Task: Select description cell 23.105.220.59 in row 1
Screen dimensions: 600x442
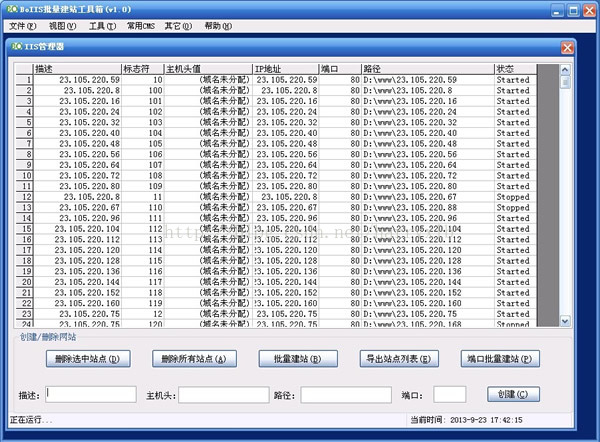Action: click(77, 80)
